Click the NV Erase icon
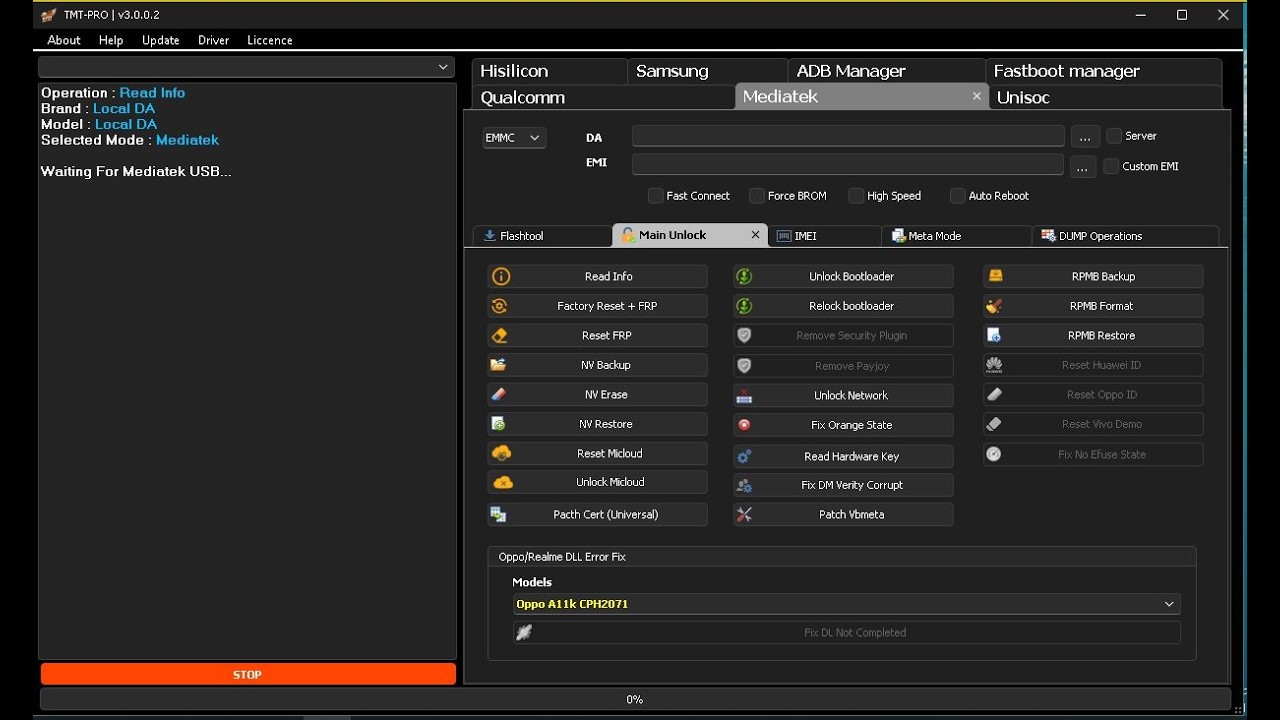Screen dimensions: 1280x720 click(x=499, y=395)
